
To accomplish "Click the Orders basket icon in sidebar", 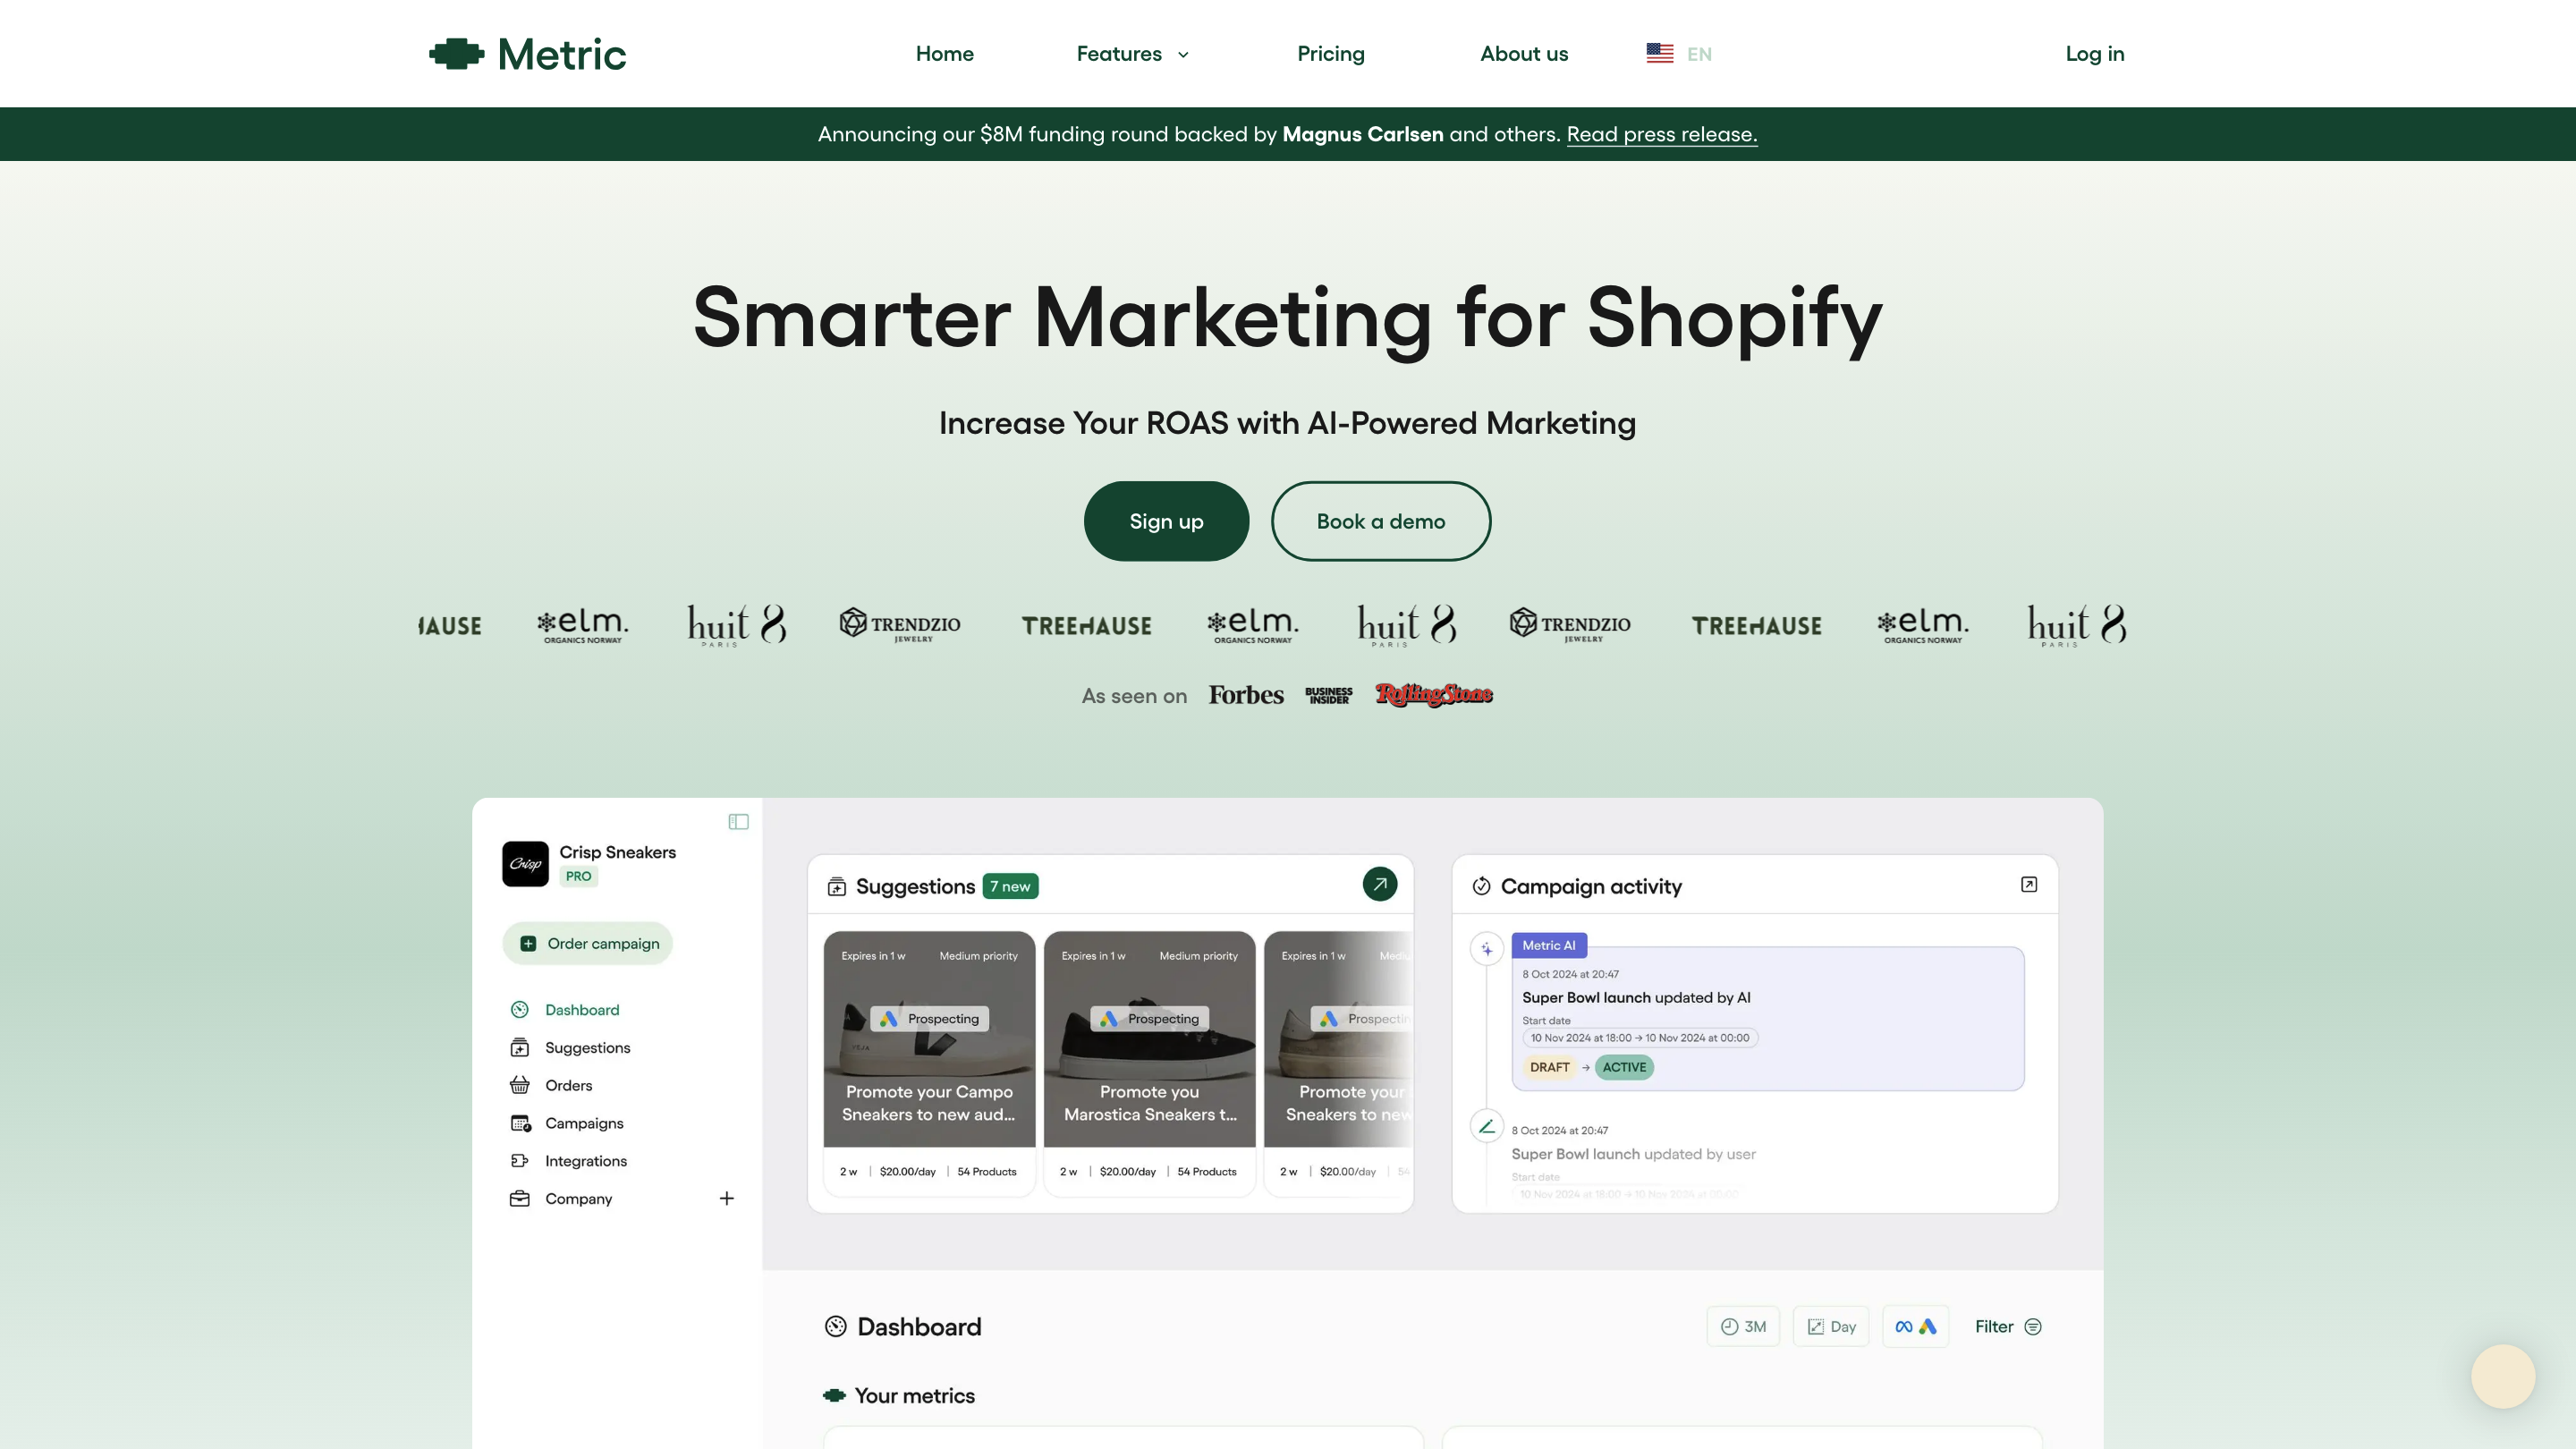I will click(x=519, y=1085).
